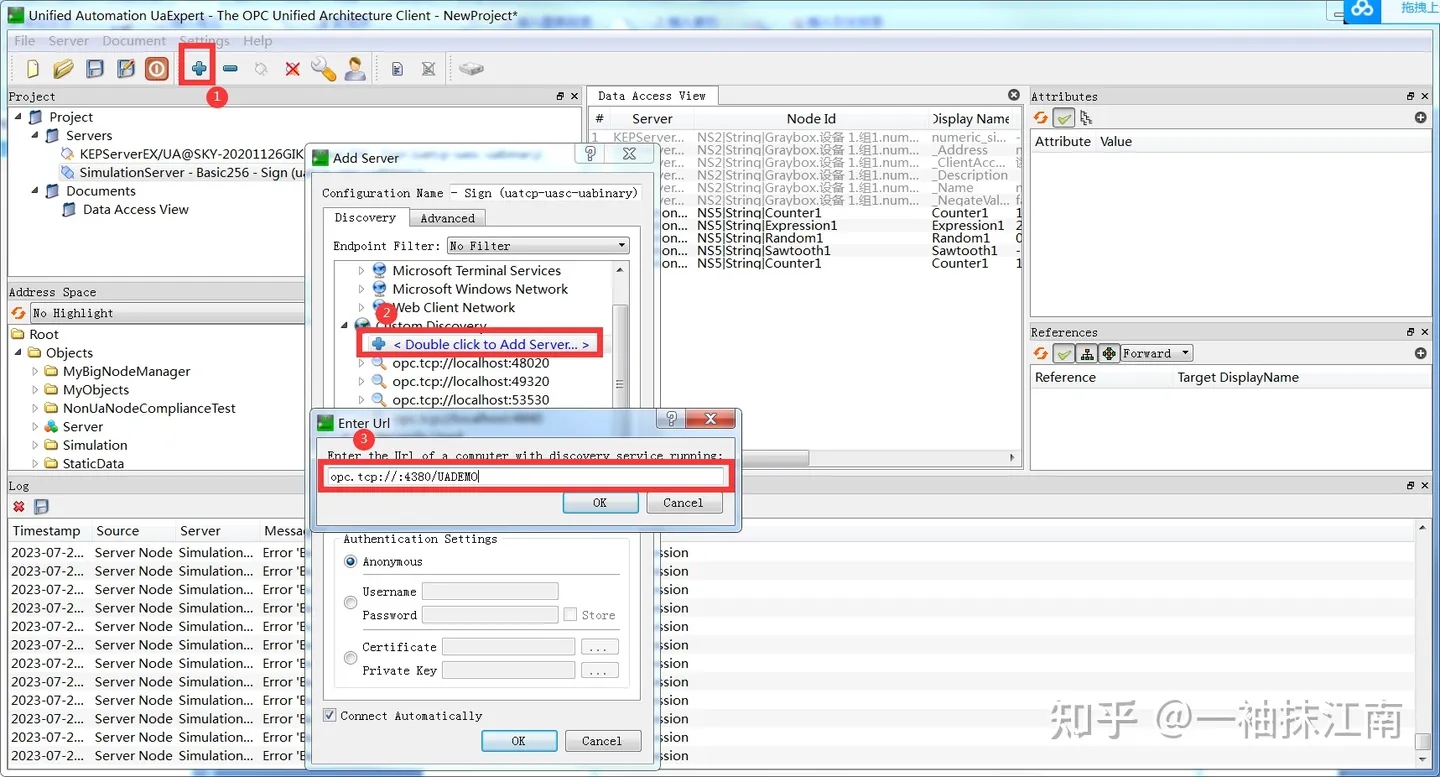Select the Anonymous radio button
The width and height of the screenshot is (1440, 777).
coord(350,562)
